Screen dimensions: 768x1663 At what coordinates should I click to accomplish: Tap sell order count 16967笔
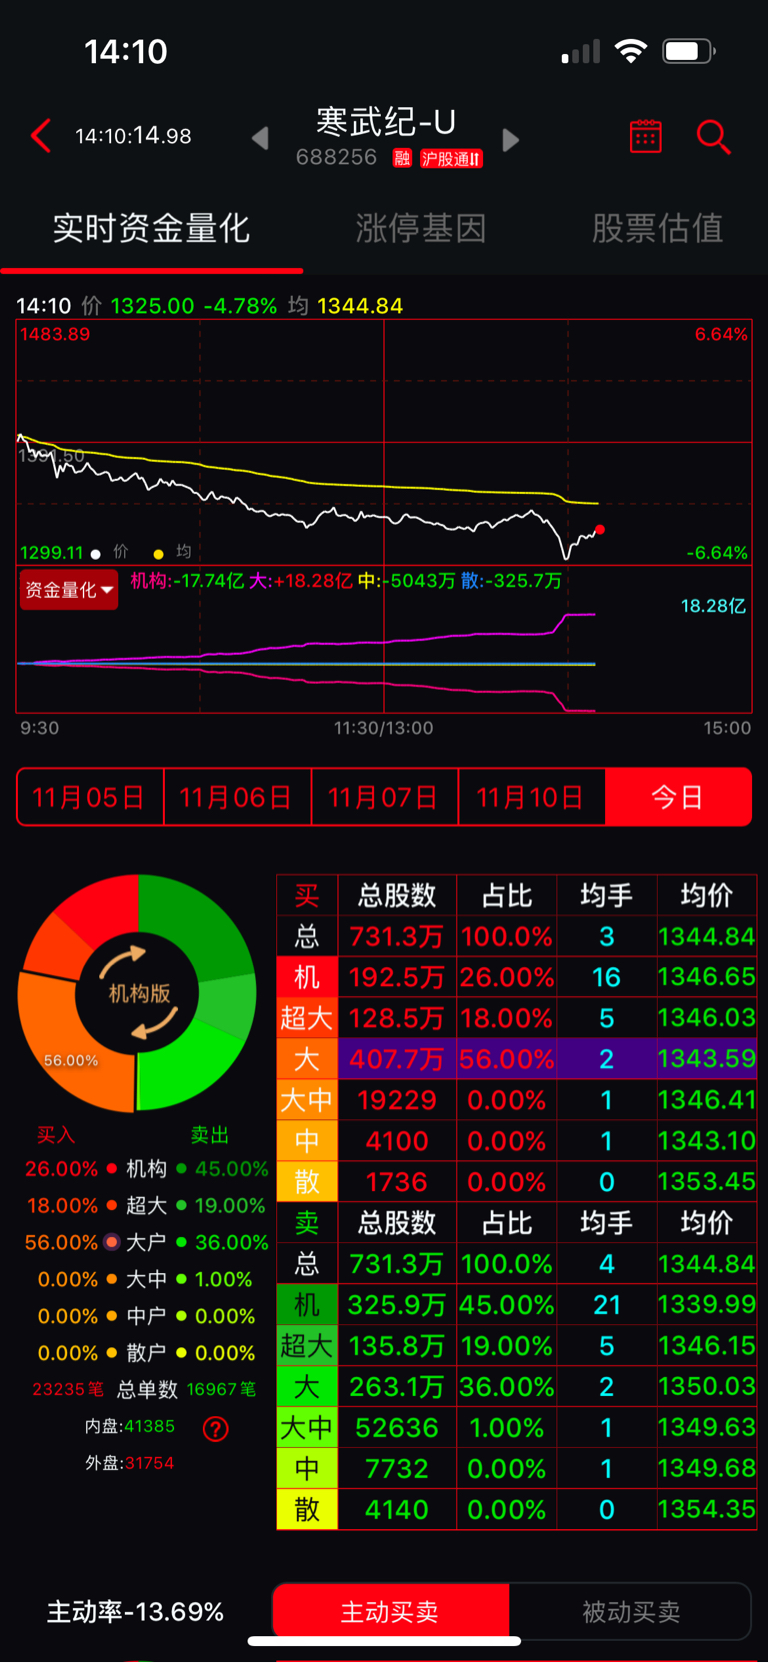point(221,1389)
